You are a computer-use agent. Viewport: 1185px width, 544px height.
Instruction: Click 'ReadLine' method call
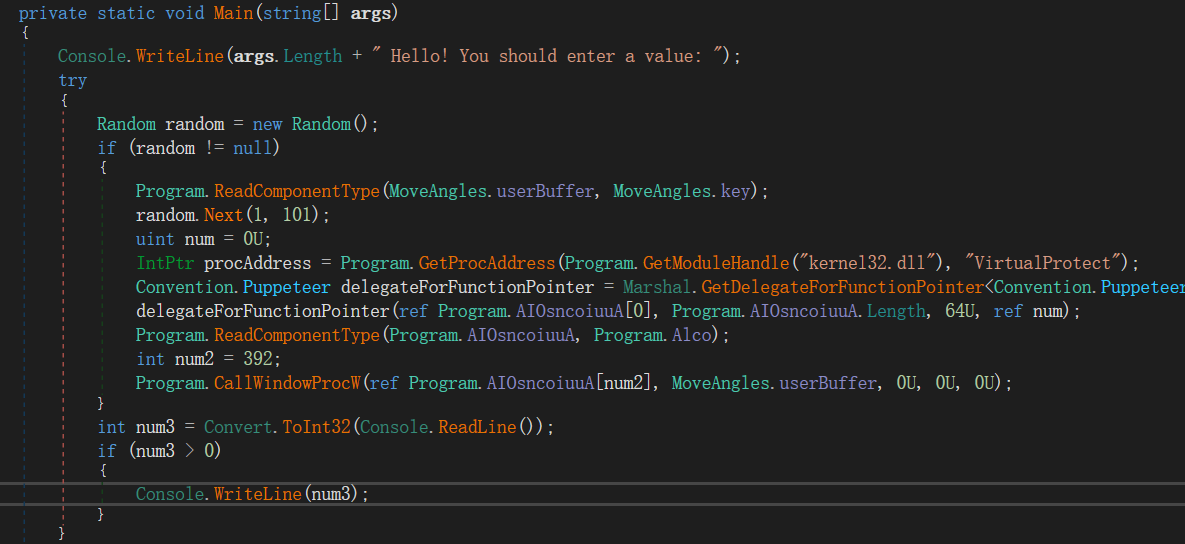477,428
